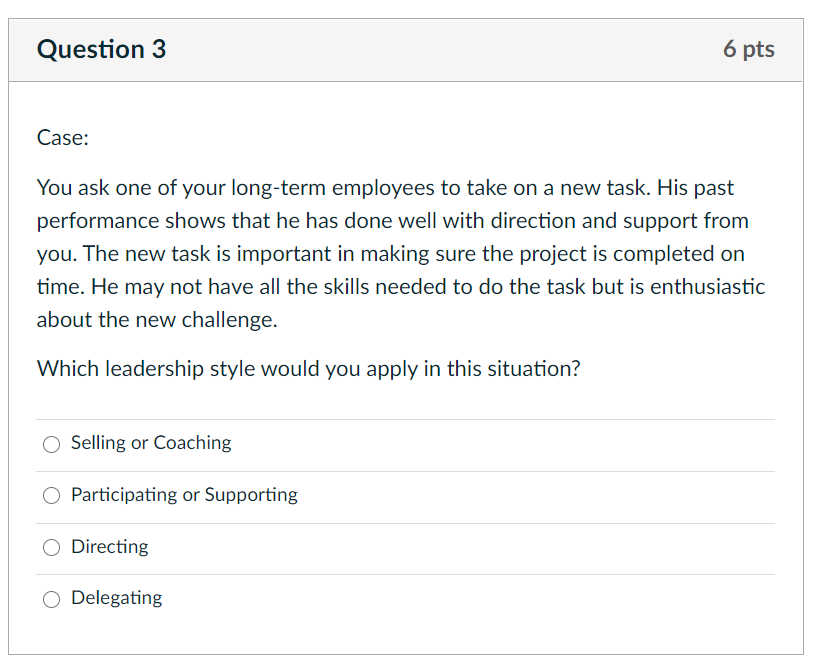
Task: Mark "Directing" as the chosen answer
Action: (x=51, y=548)
